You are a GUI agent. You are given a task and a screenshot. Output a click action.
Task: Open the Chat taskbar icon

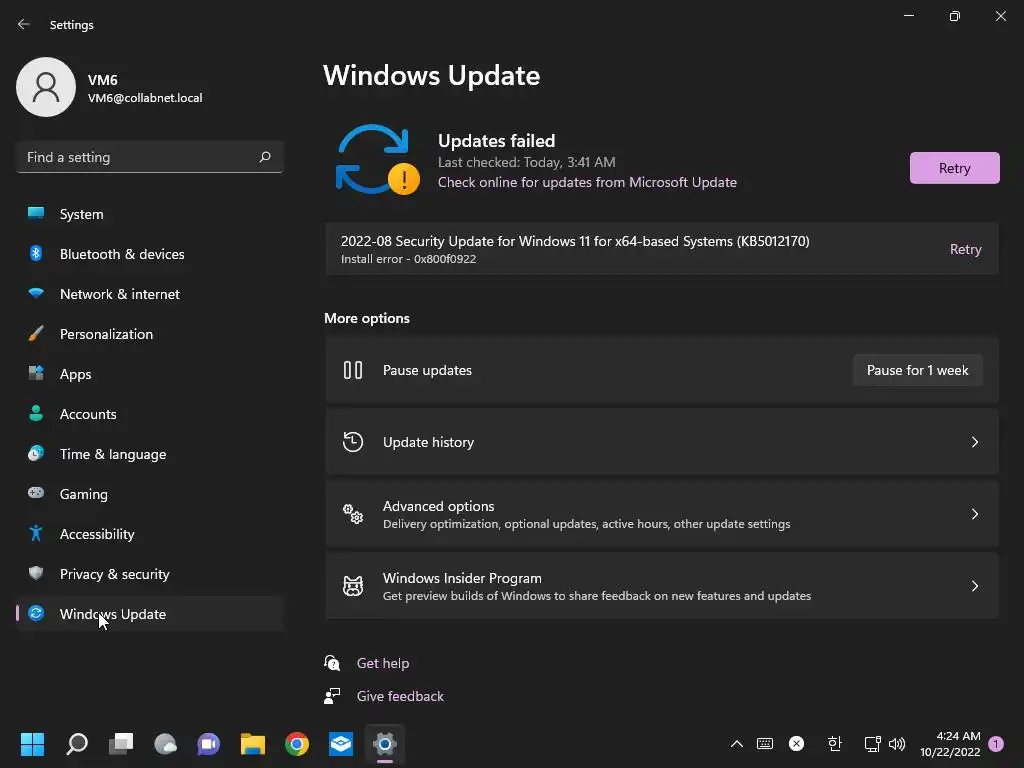208,743
